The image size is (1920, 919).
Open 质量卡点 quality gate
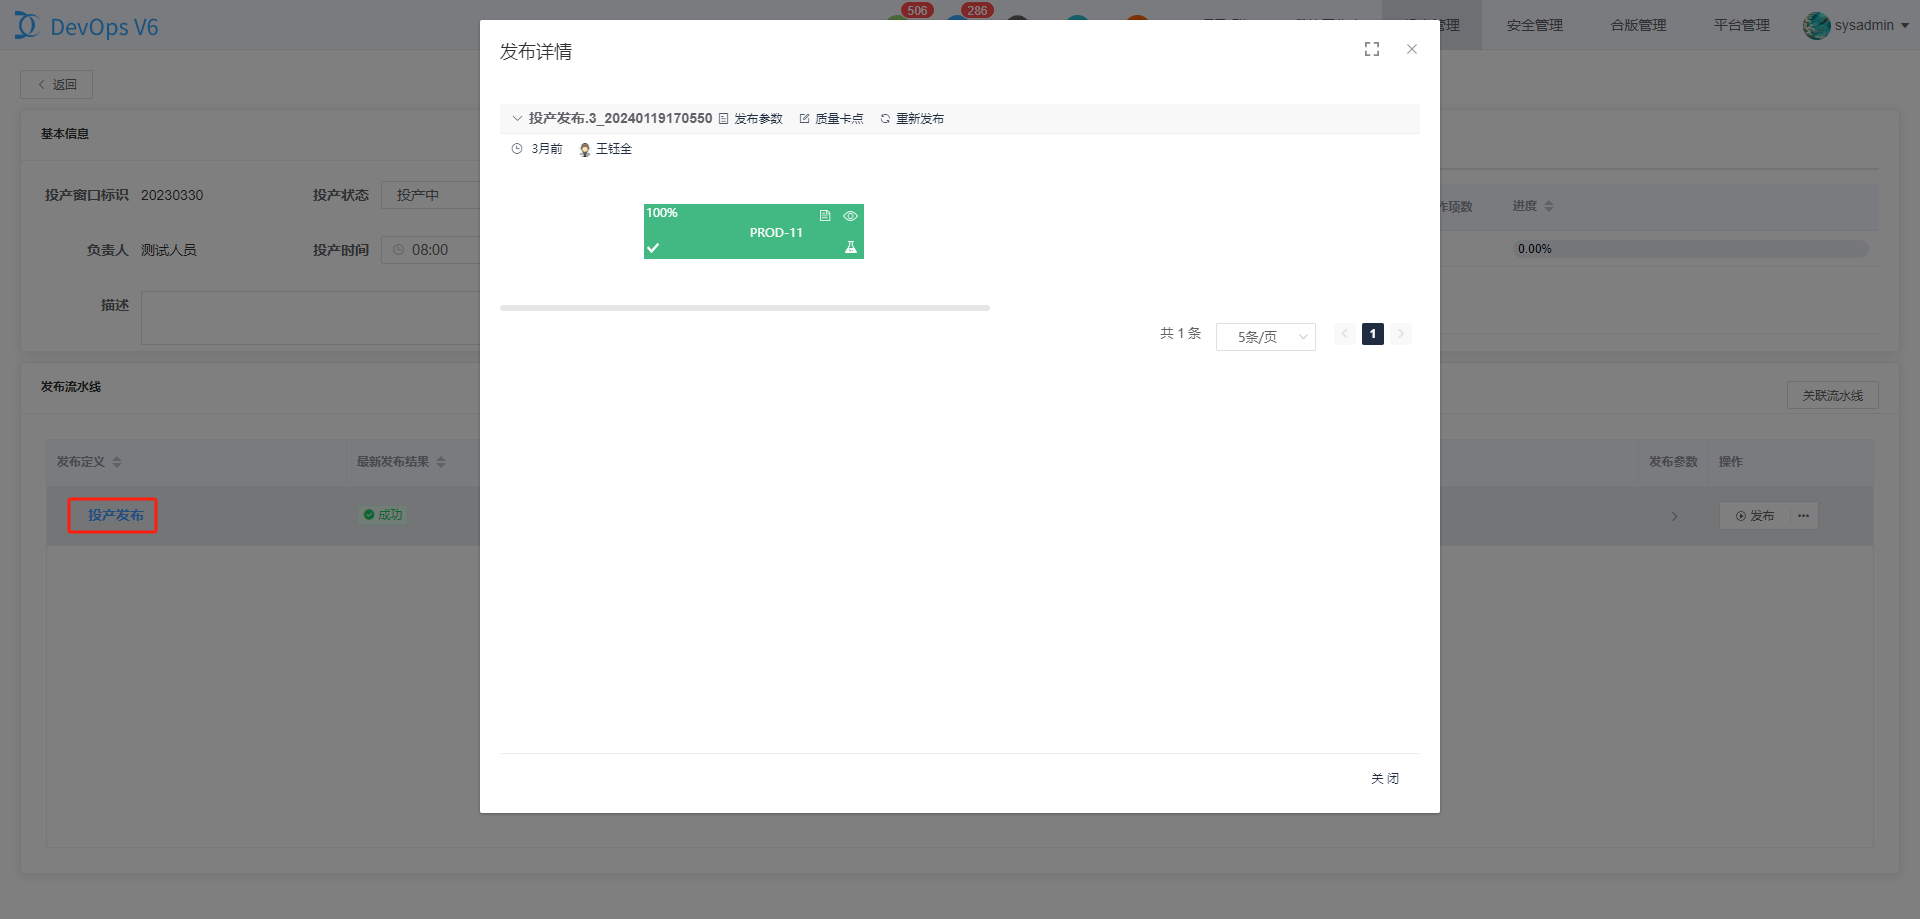(x=831, y=119)
